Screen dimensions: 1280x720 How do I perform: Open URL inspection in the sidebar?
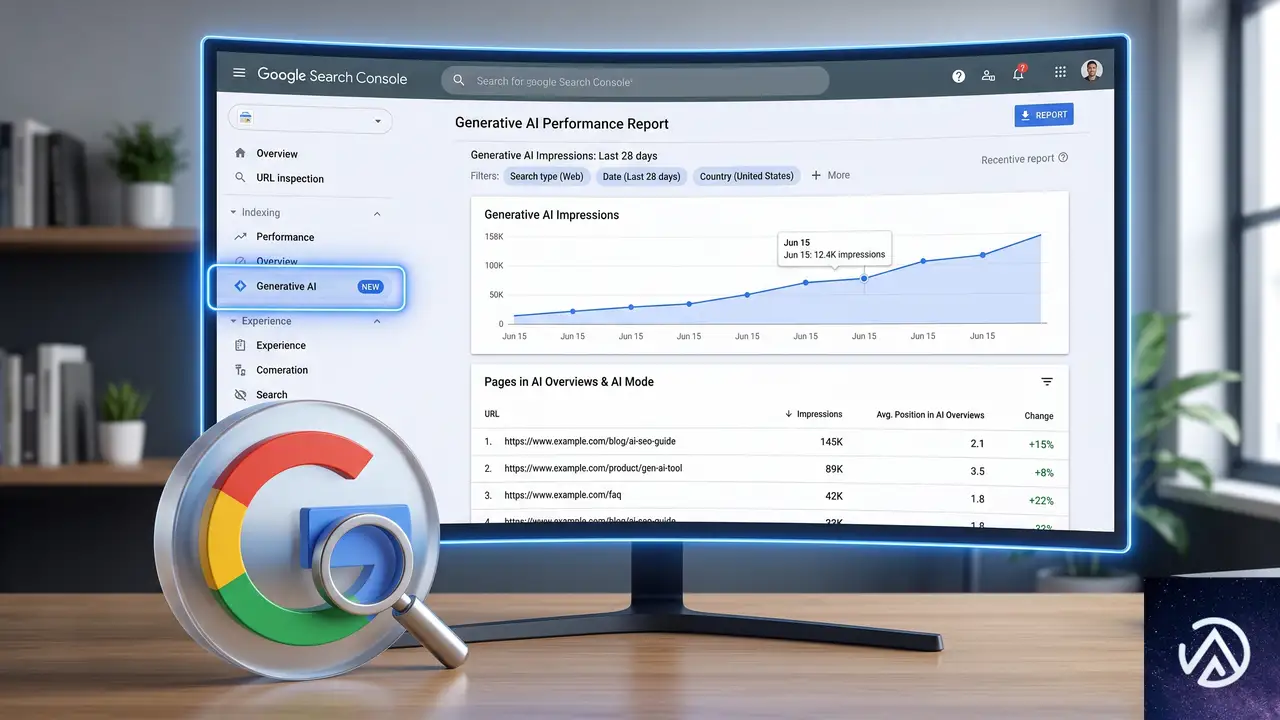[x=289, y=179]
